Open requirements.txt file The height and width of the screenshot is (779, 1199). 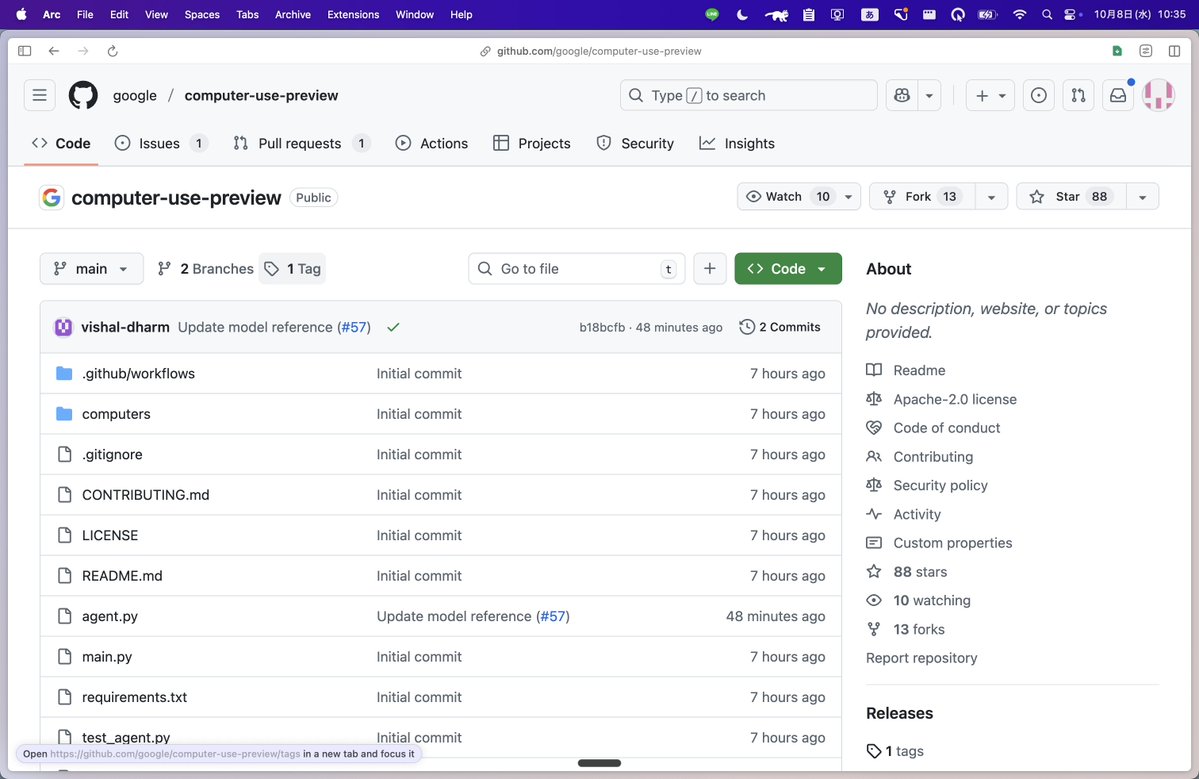(x=135, y=697)
